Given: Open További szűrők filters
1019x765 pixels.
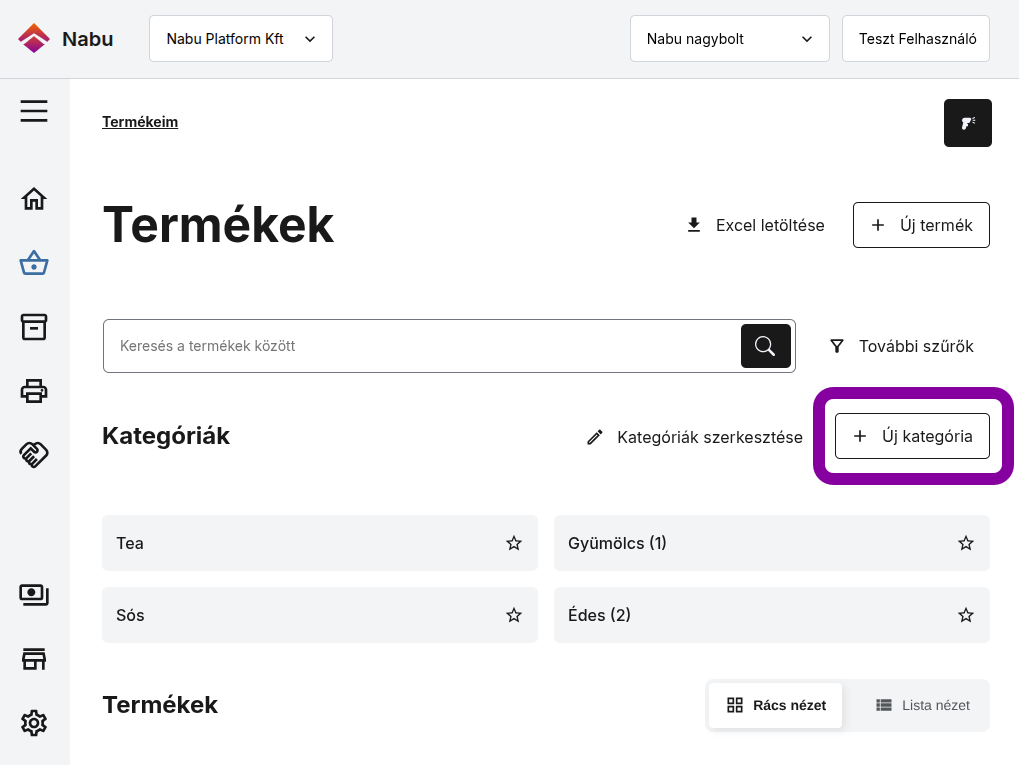Looking at the screenshot, I should pos(901,346).
